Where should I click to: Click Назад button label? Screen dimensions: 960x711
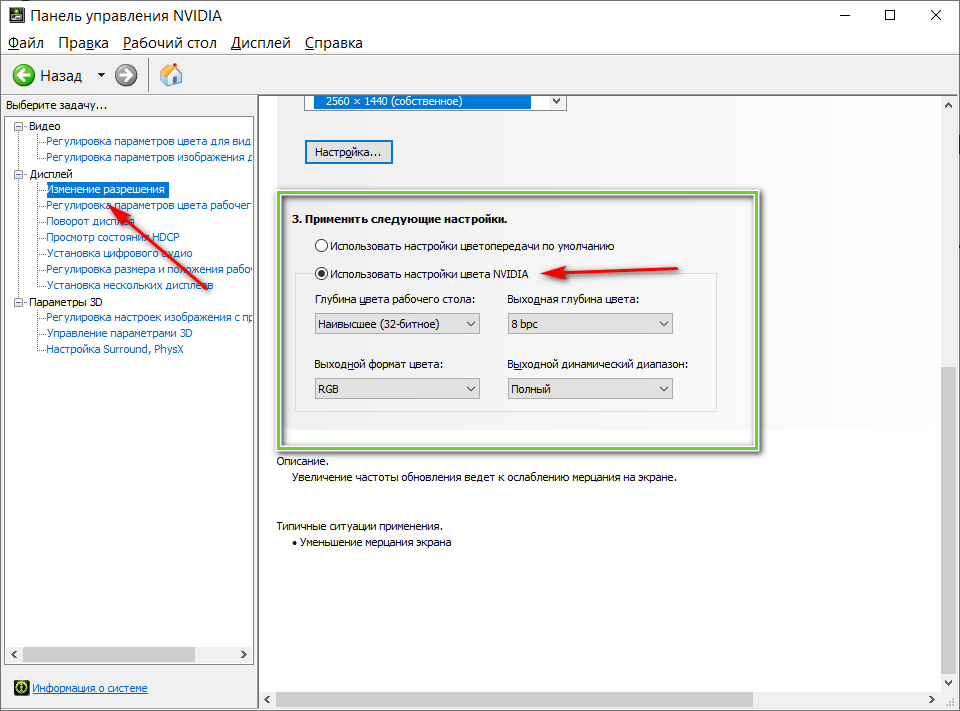61,76
